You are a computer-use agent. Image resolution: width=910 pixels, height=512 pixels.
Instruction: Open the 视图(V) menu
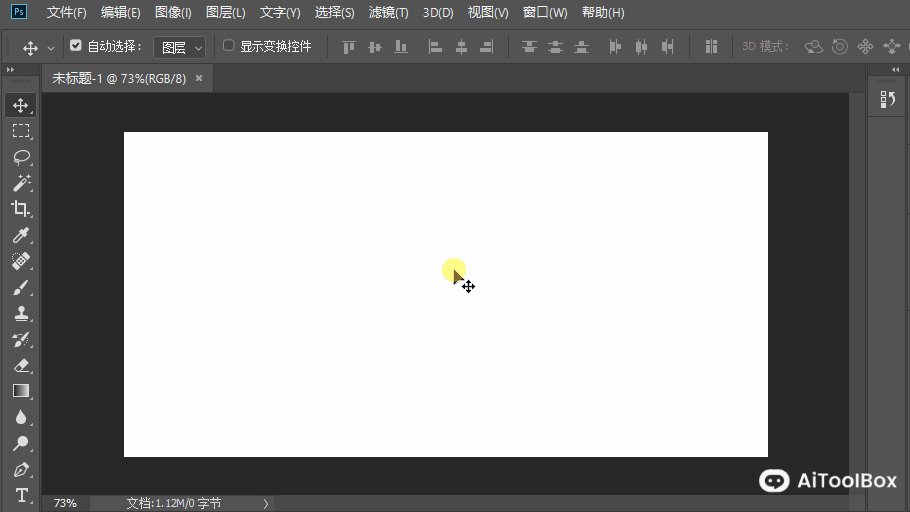point(488,12)
